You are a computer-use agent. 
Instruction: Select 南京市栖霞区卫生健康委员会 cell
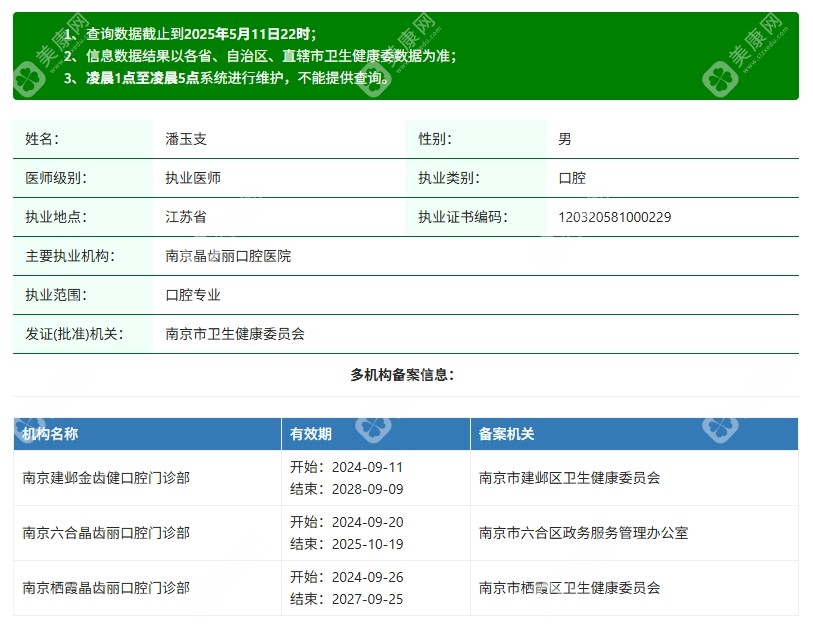click(634, 588)
